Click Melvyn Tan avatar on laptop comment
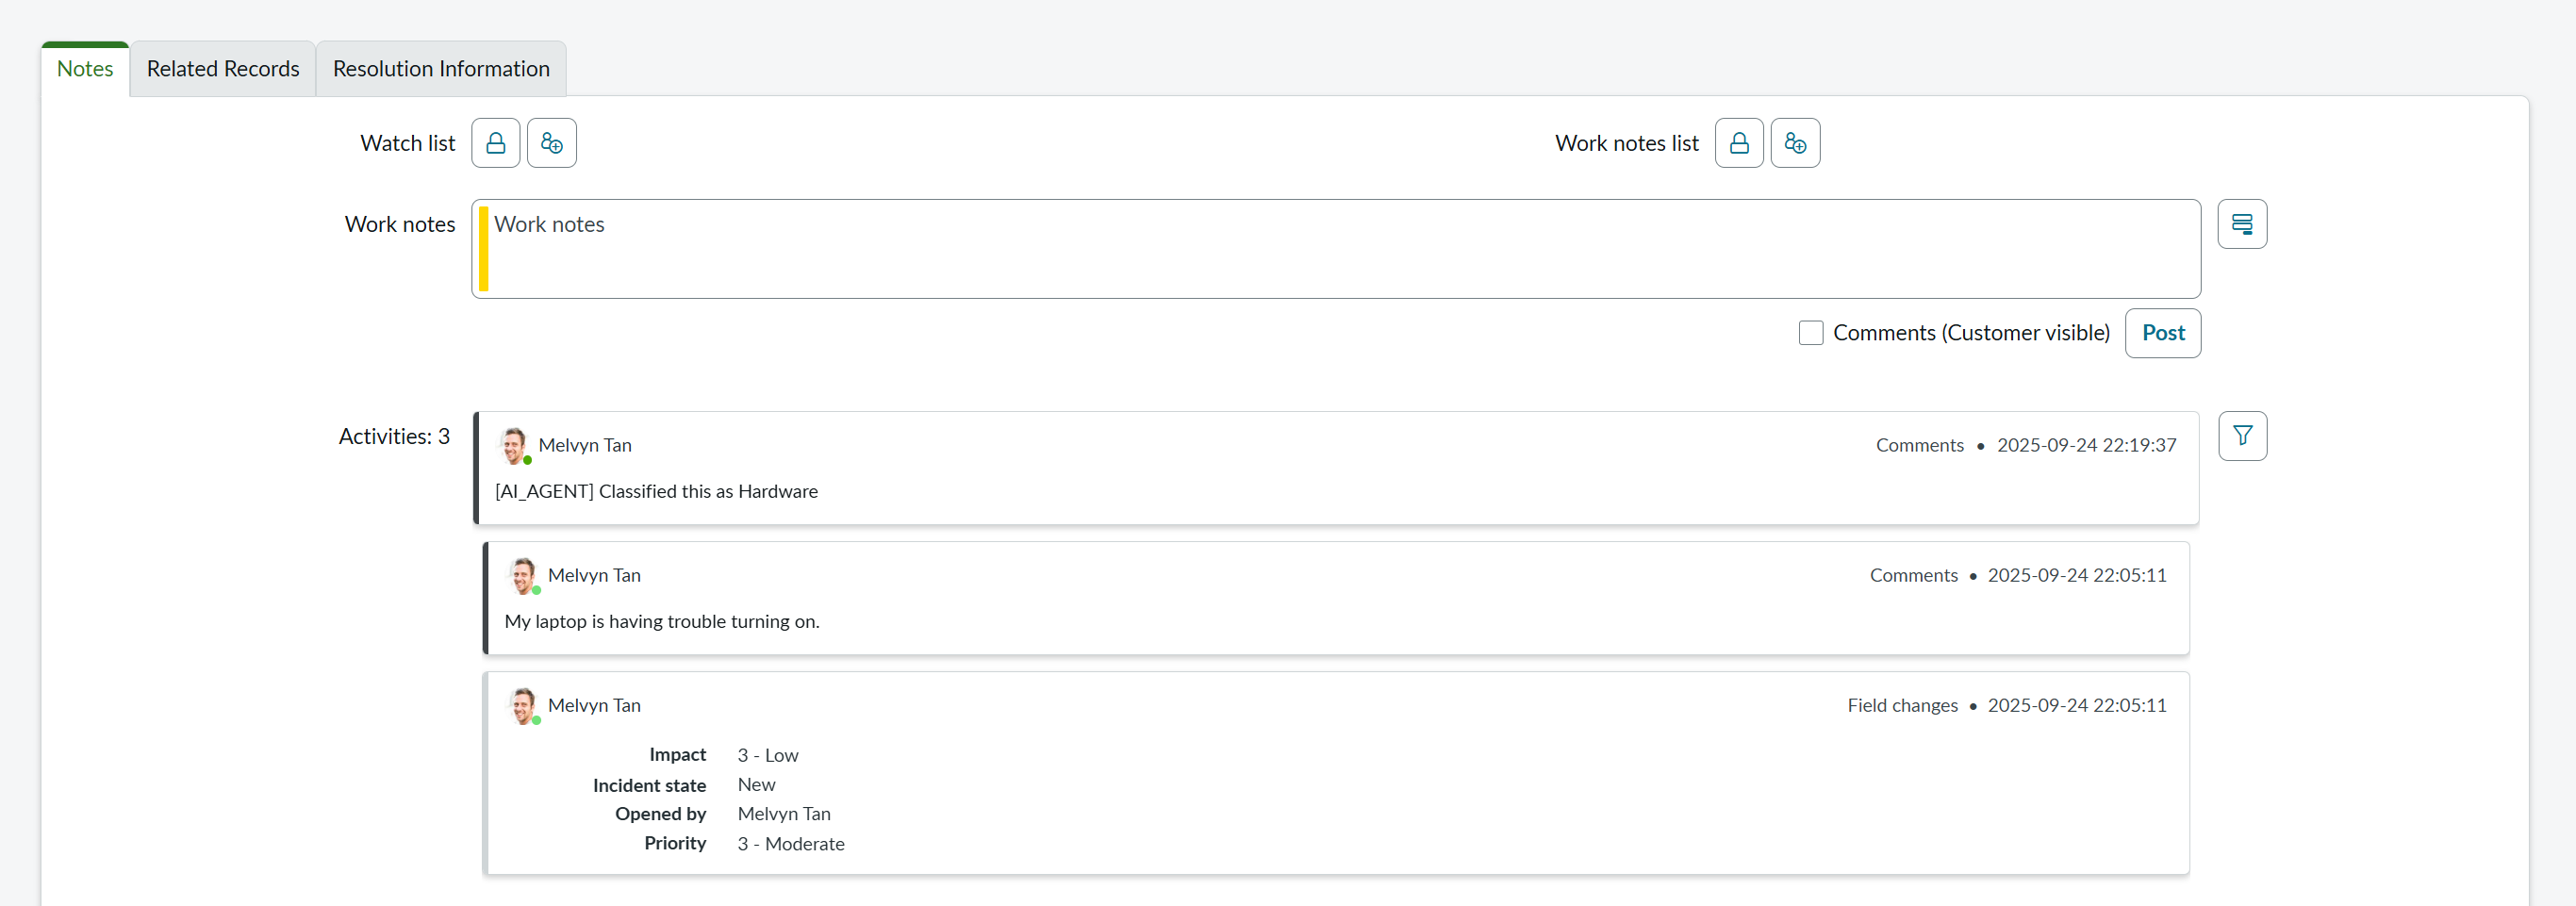Screen dimensions: 2576x906 [x=523, y=576]
